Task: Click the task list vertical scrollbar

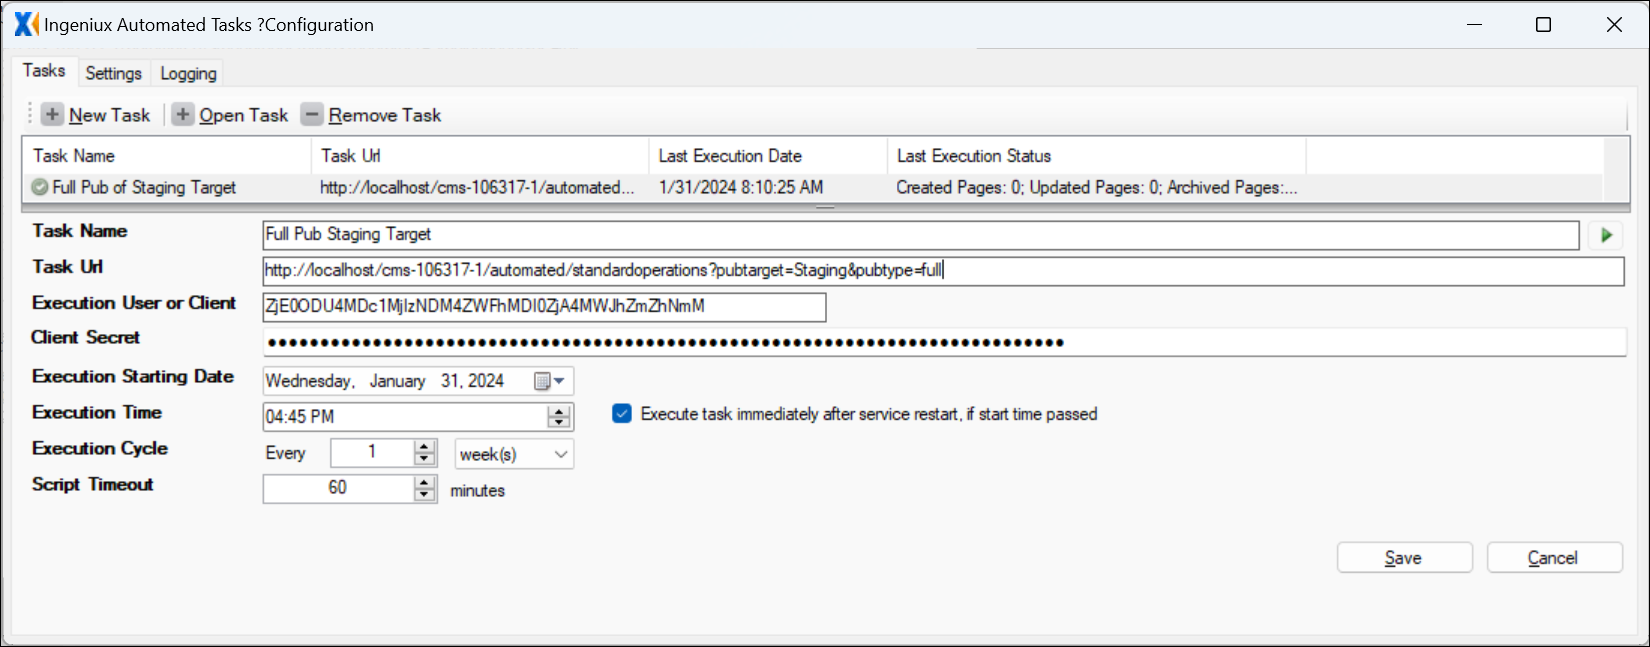Action: (1616, 170)
